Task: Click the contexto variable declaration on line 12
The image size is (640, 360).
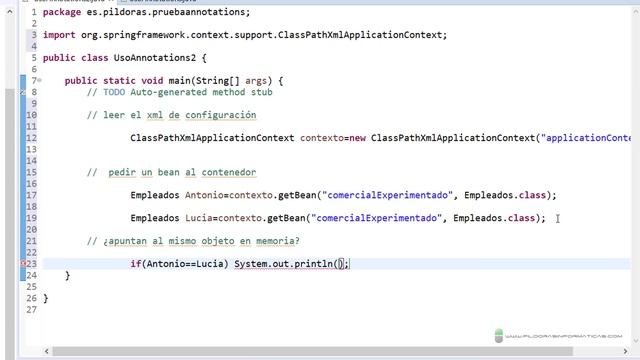Action: (x=322, y=138)
